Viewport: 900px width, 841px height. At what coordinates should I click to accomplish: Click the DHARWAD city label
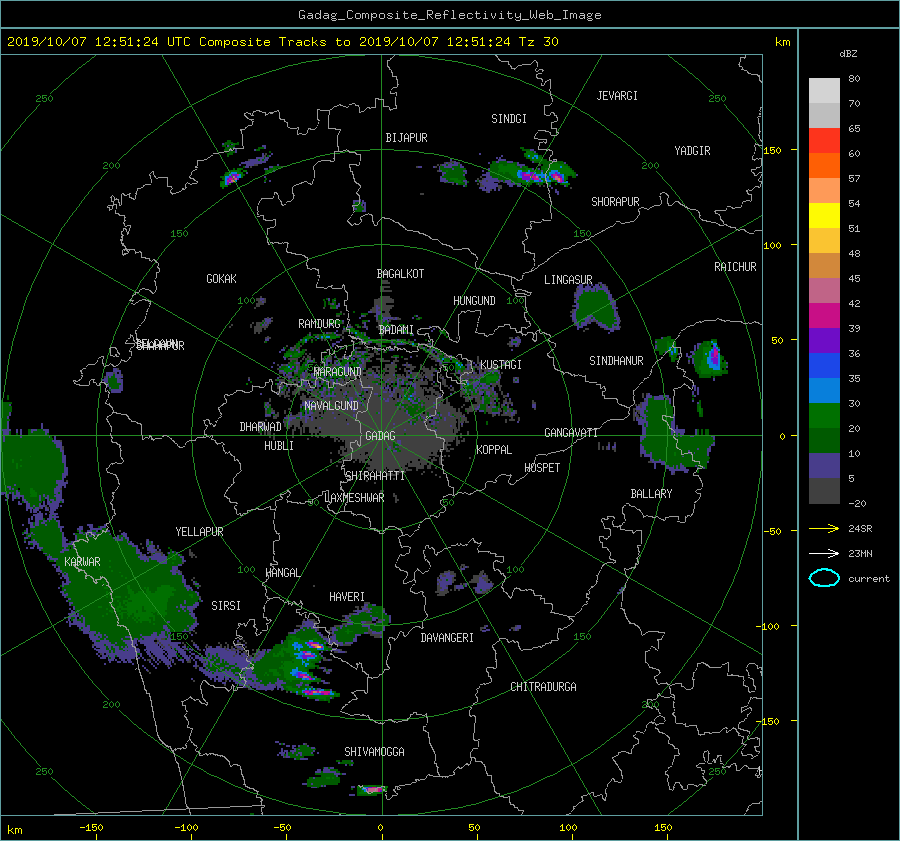tap(260, 427)
